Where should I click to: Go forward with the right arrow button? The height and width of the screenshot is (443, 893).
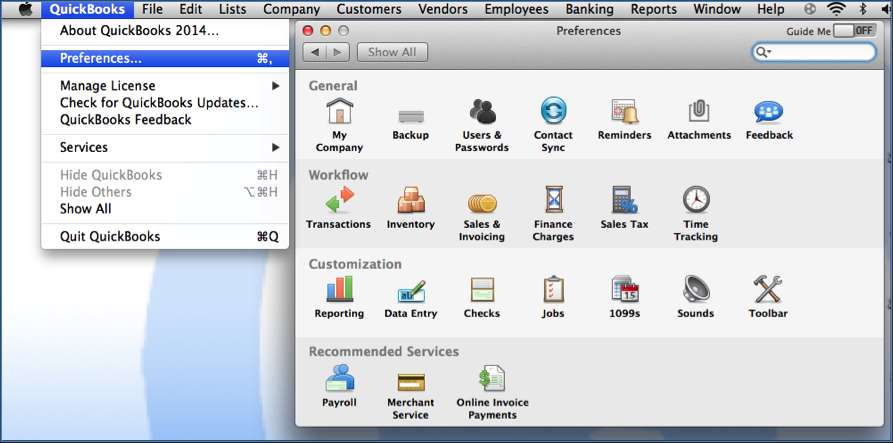(338, 52)
